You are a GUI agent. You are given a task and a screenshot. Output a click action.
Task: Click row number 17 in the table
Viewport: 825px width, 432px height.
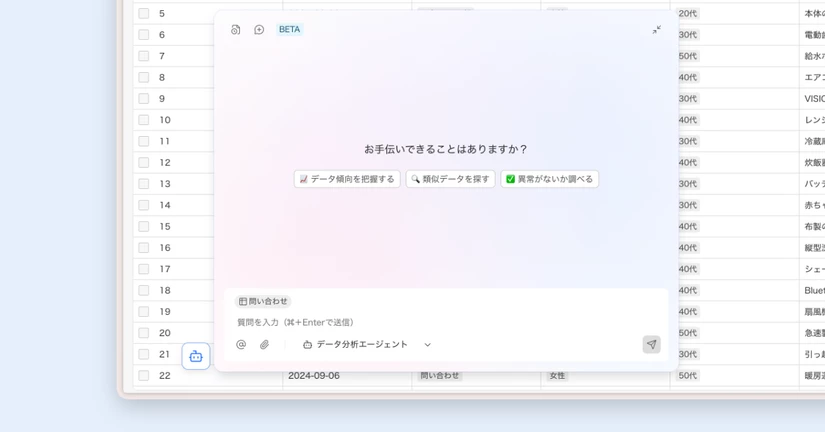pos(165,269)
